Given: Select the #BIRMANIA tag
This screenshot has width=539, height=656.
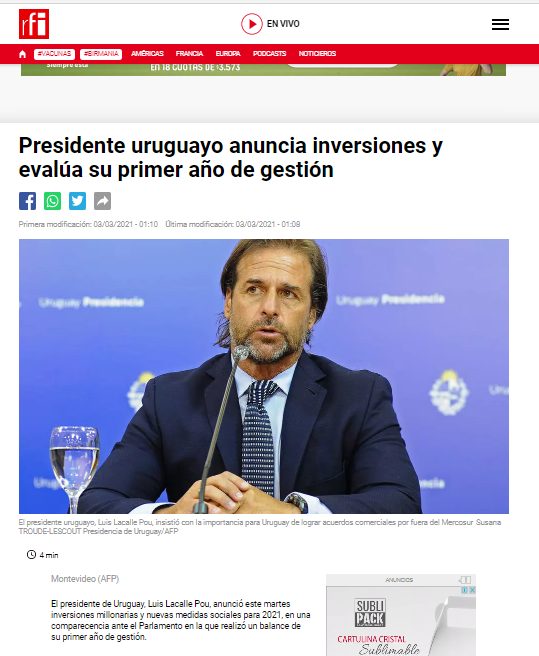Looking at the screenshot, I should click(x=101, y=54).
